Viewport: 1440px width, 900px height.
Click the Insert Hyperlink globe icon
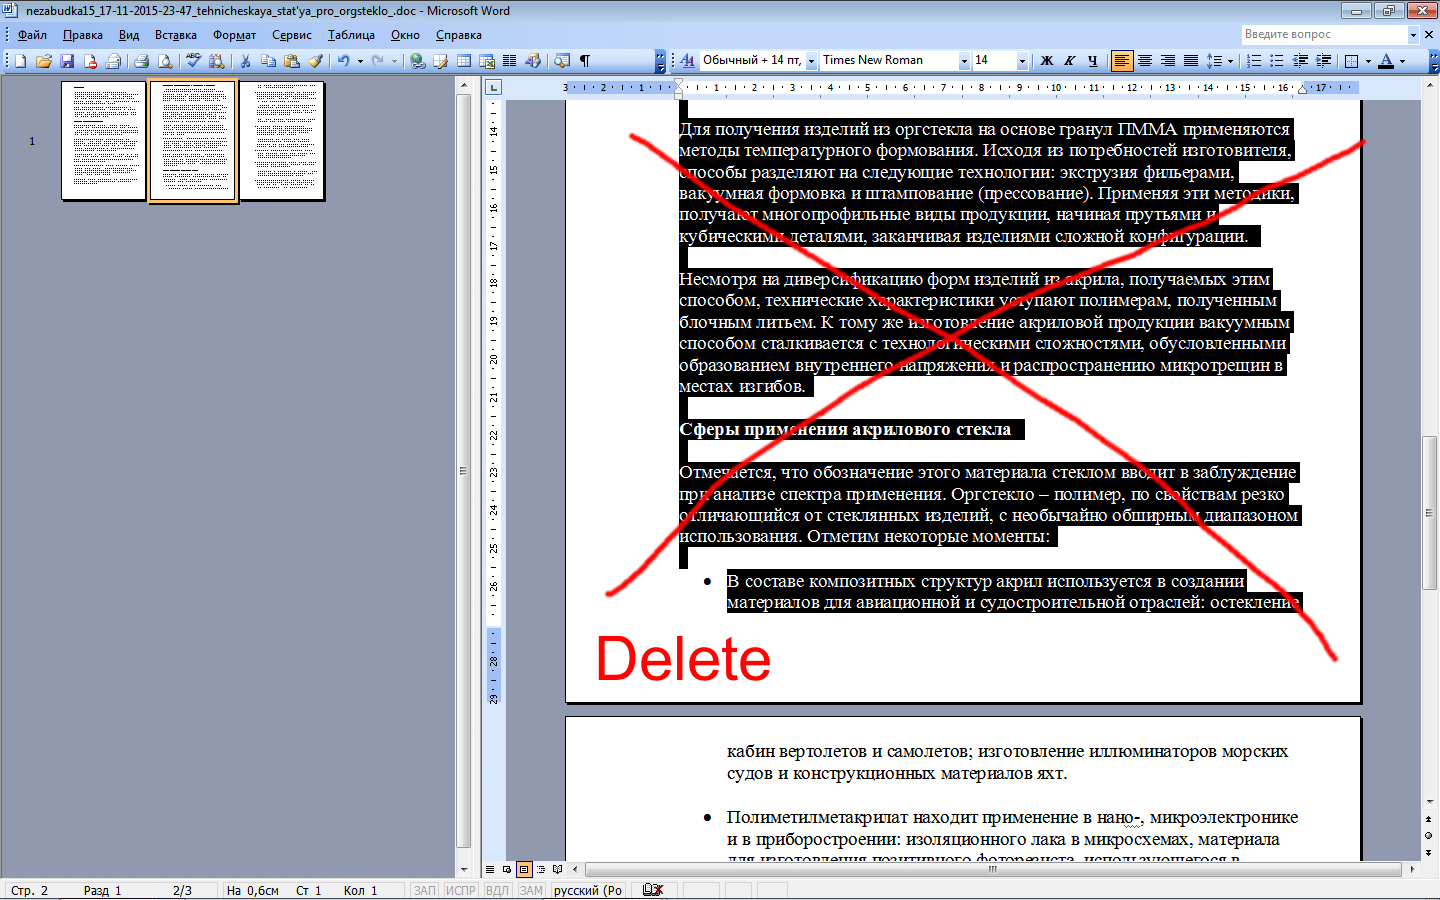coord(417,61)
